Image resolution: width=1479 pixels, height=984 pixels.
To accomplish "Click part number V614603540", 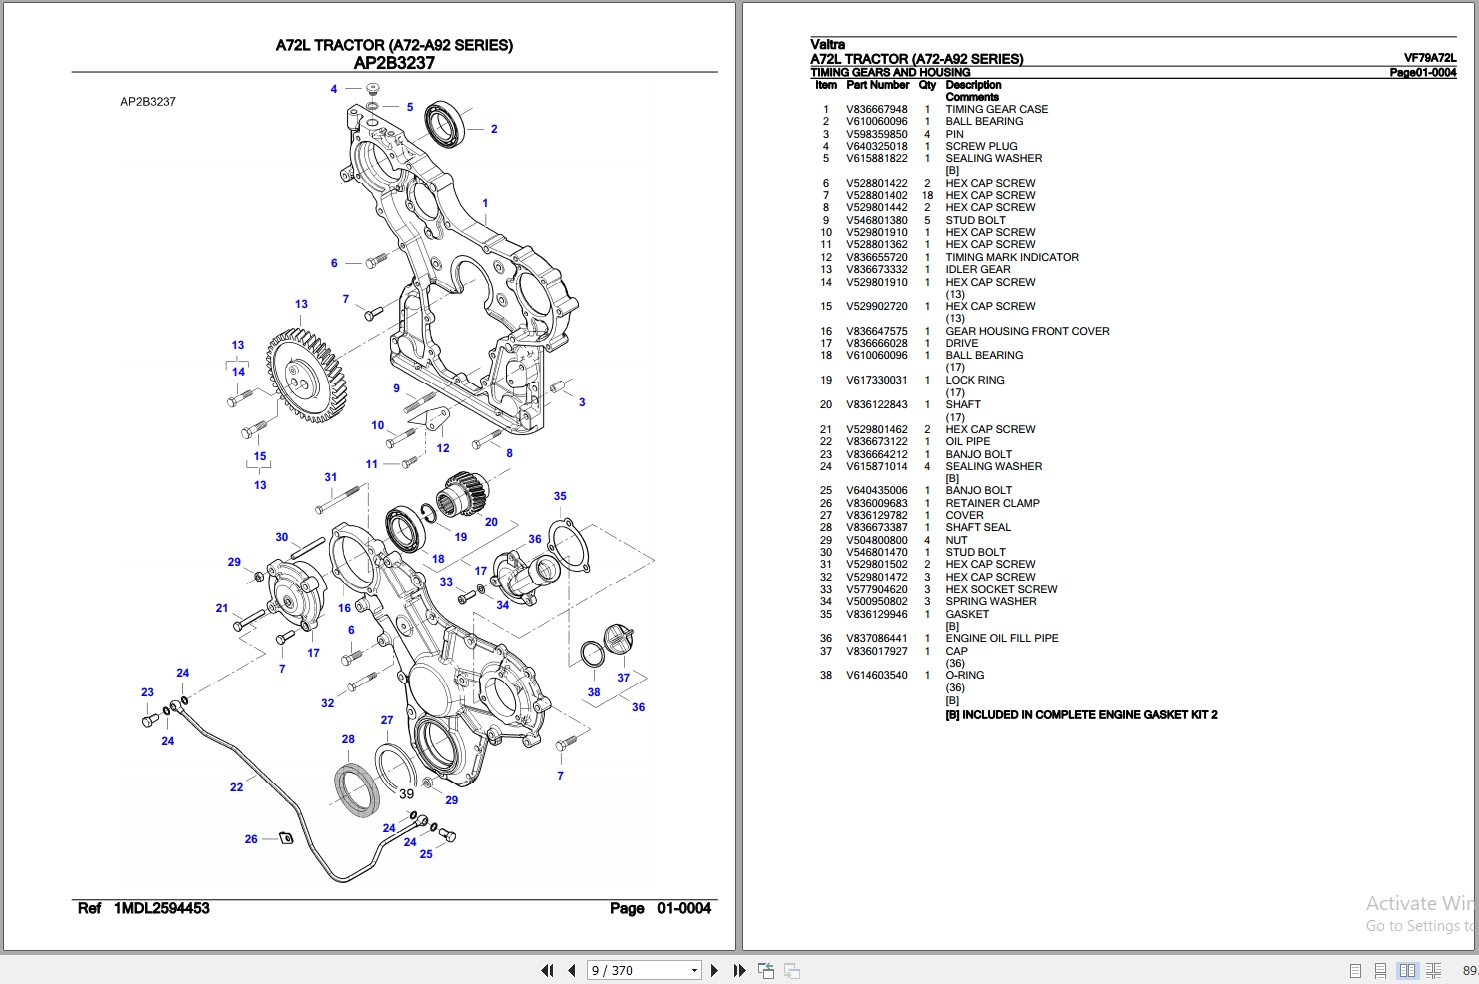I will coord(877,675).
